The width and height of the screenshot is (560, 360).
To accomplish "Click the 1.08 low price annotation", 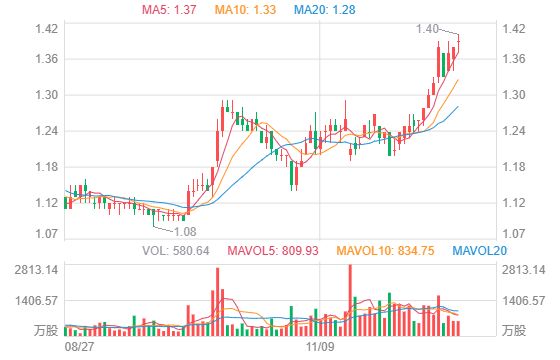I will [x=185, y=232].
